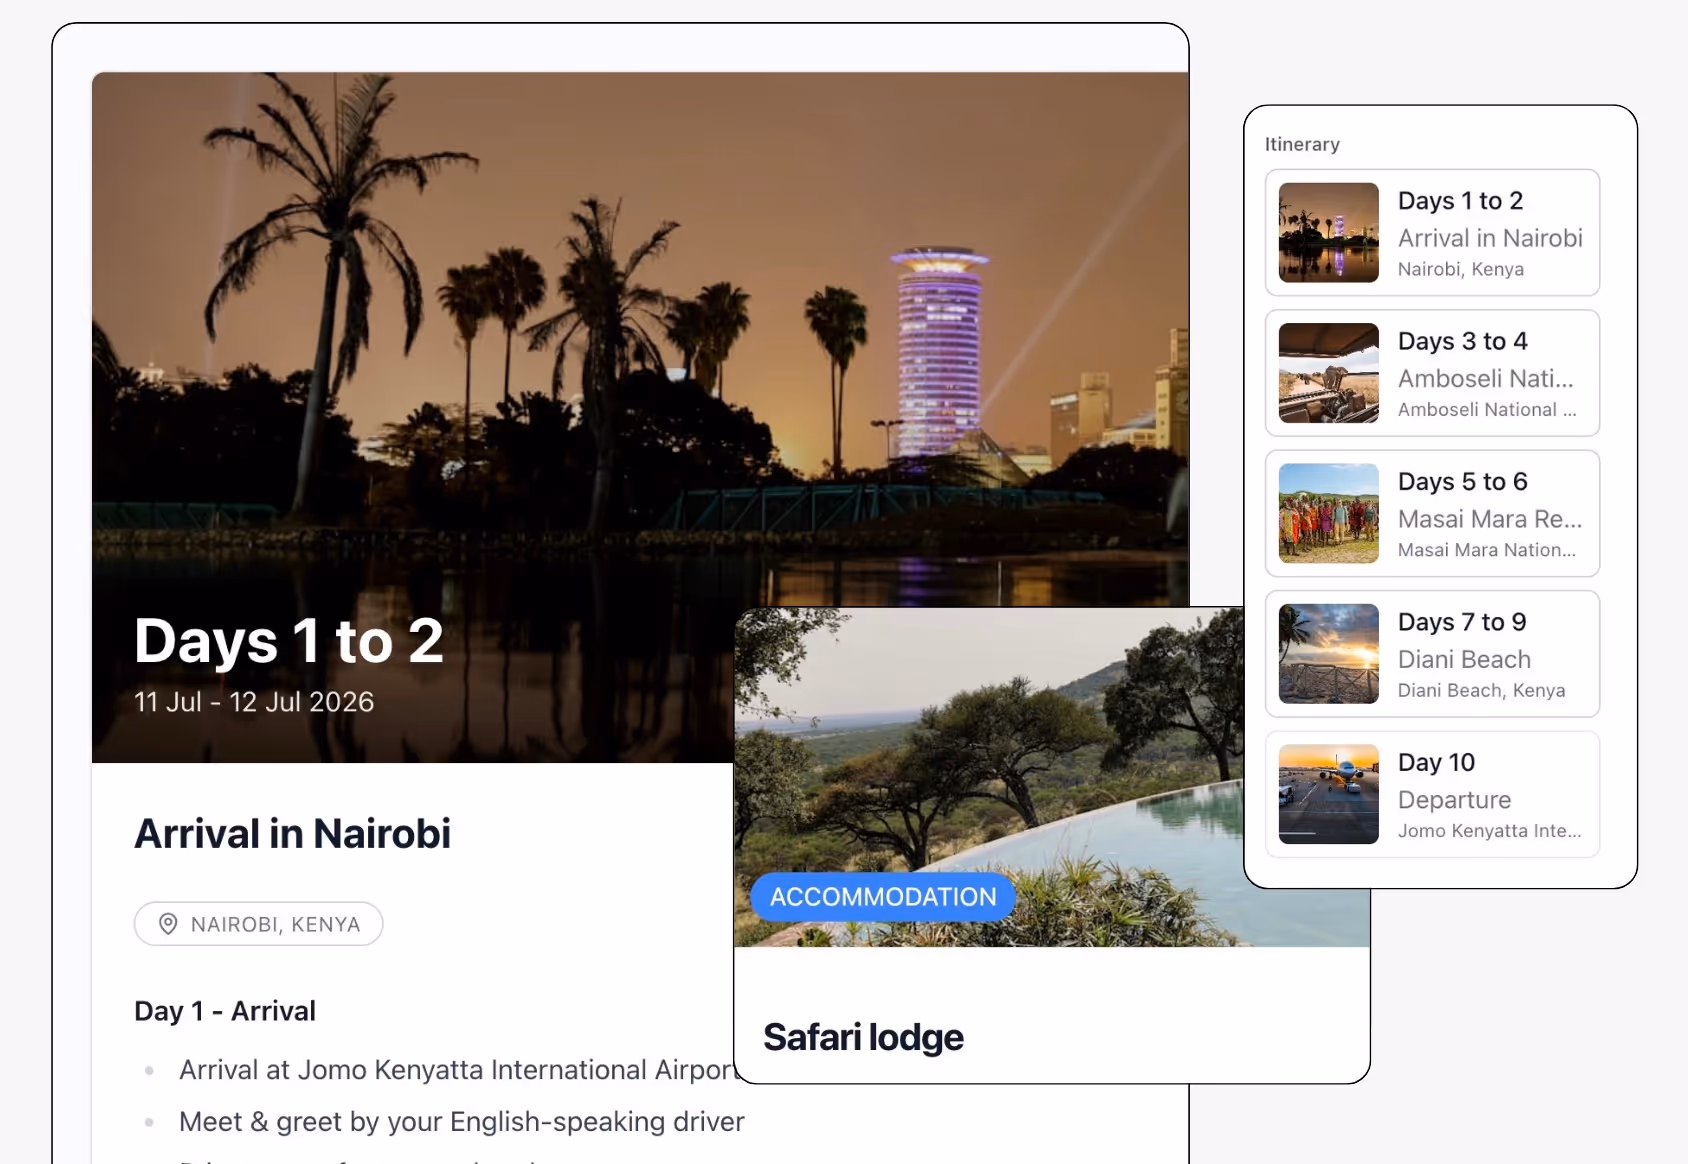This screenshot has height=1164, width=1688.
Task: Click the Arrival in Nairobi heading
Action: coord(293,834)
